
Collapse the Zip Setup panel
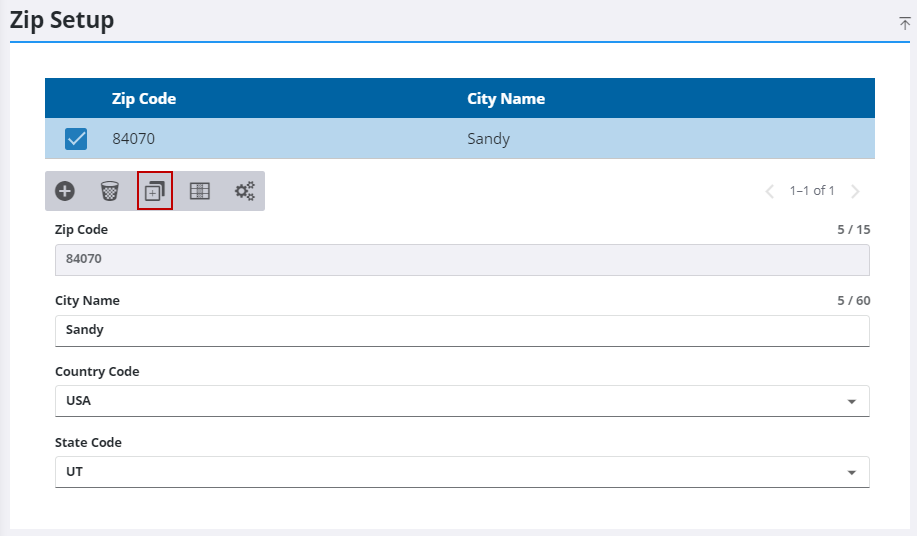(x=904, y=23)
